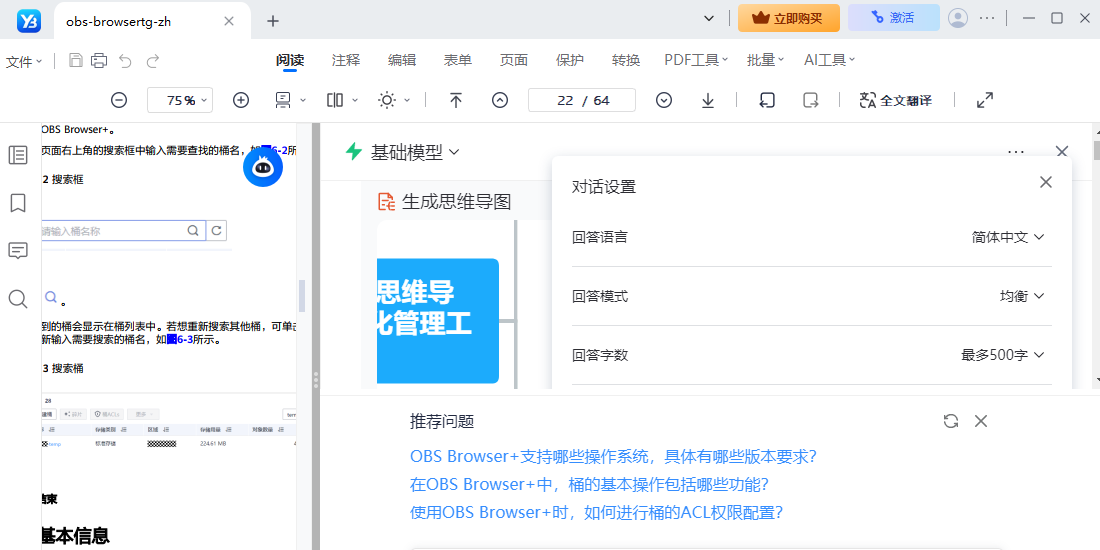Change 回答模式 from 均衡
Screen dimensions: 1100x550
point(1022,296)
